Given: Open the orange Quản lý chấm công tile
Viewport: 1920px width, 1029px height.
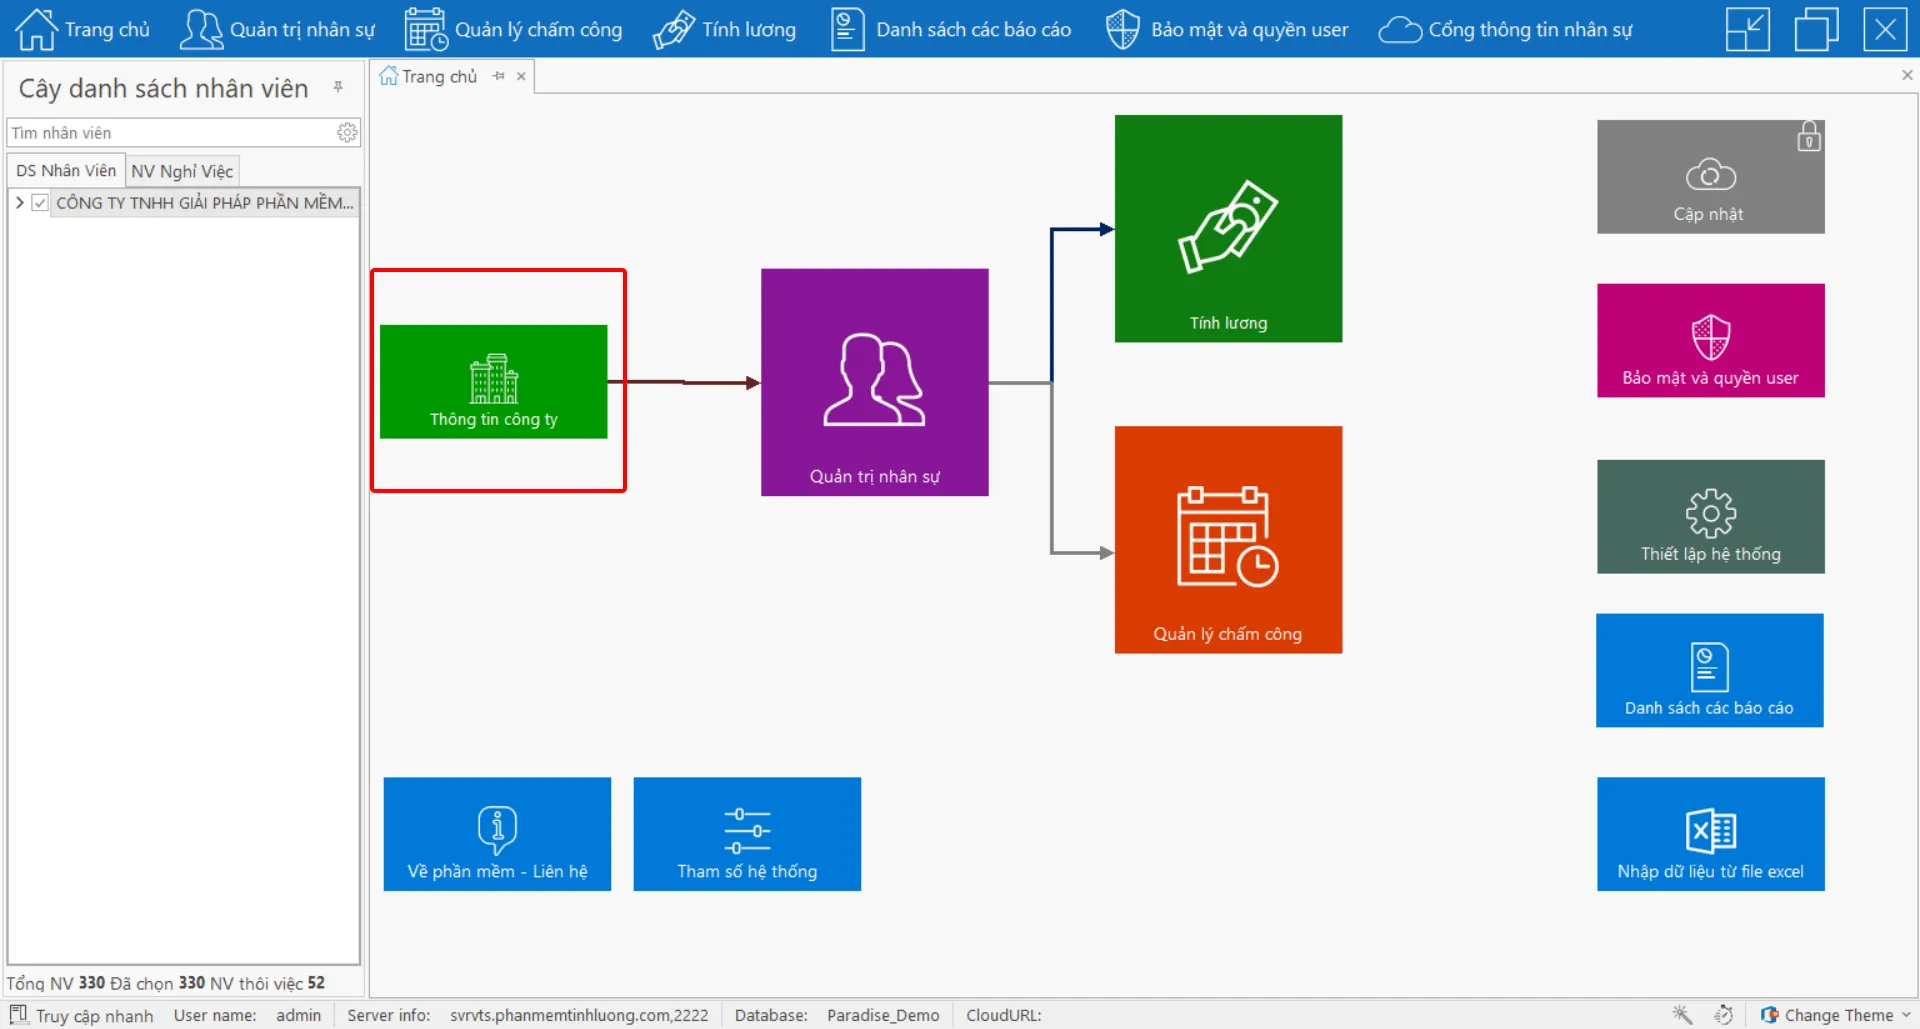Looking at the screenshot, I should coord(1228,540).
